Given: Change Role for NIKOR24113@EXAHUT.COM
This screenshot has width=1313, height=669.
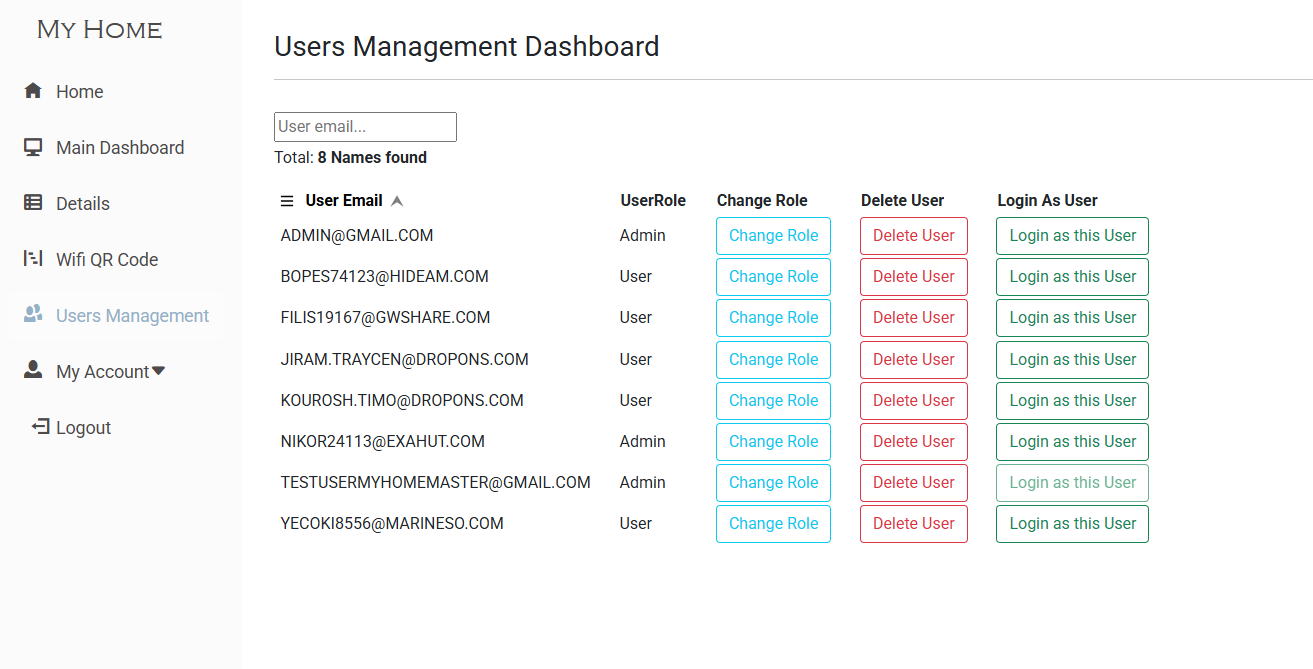Looking at the screenshot, I should pyautogui.click(x=773, y=442).
